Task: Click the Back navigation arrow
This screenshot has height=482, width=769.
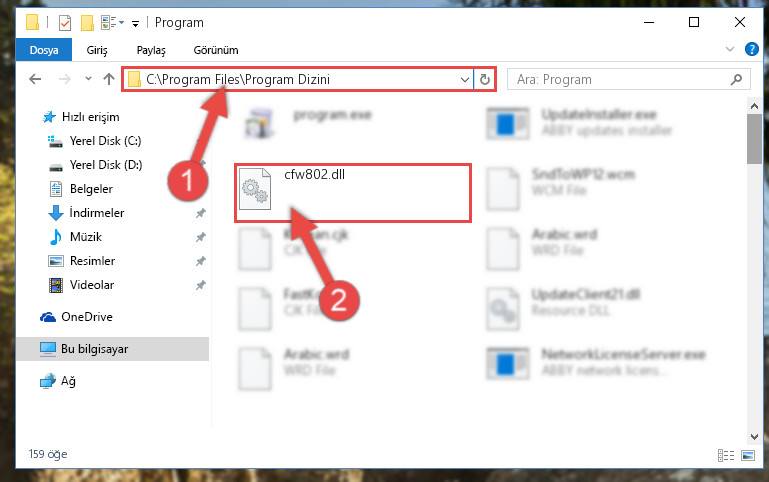Action: click(x=35, y=79)
